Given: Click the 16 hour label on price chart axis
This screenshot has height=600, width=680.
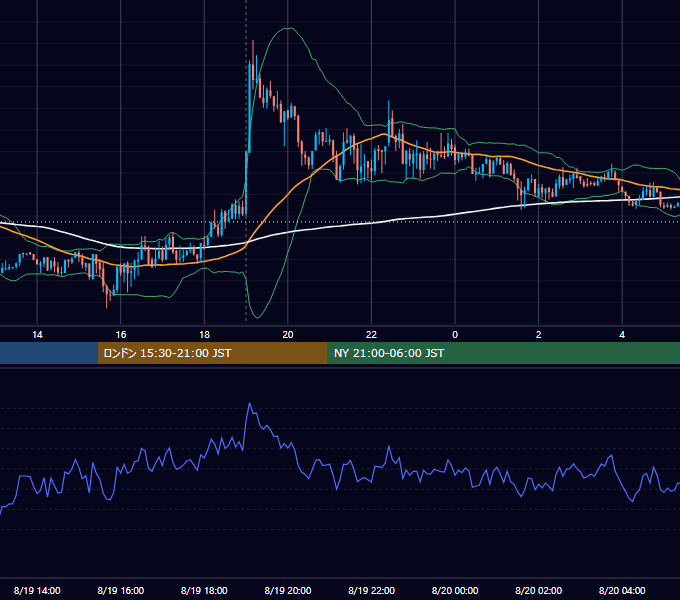Looking at the screenshot, I should (x=121, y=335).
